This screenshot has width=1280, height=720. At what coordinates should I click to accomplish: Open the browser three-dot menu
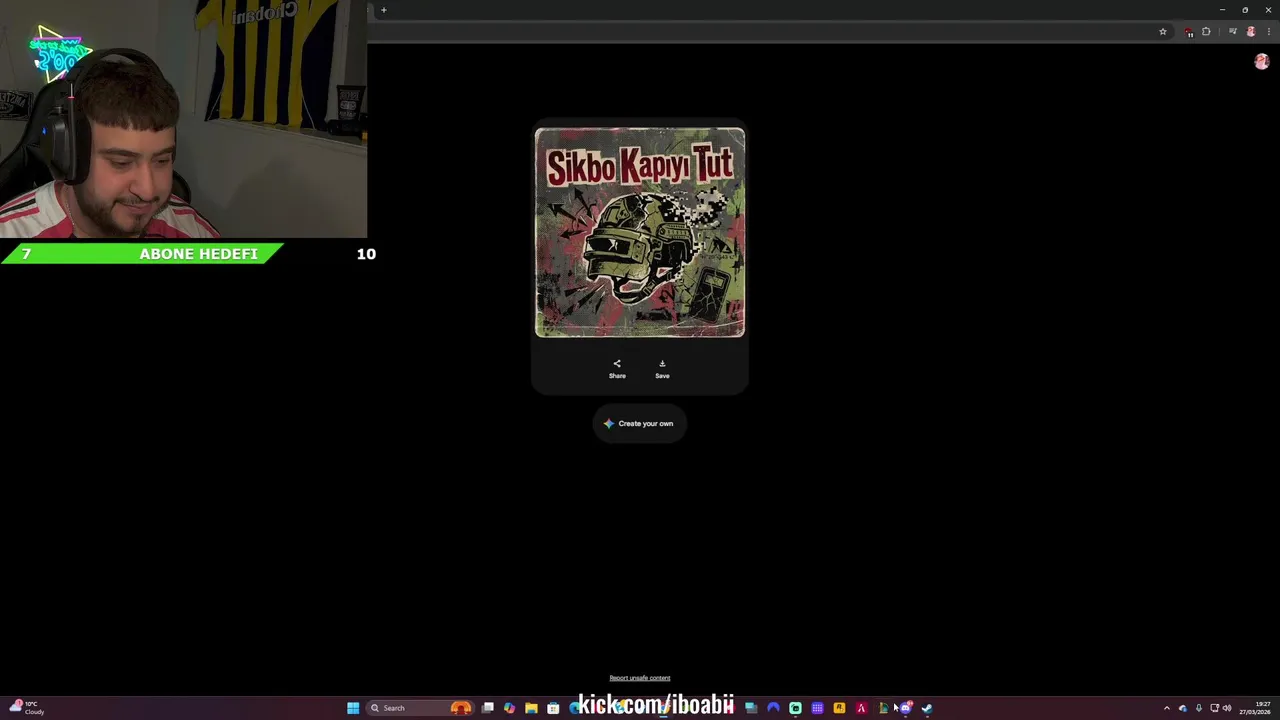[1268, 32]
